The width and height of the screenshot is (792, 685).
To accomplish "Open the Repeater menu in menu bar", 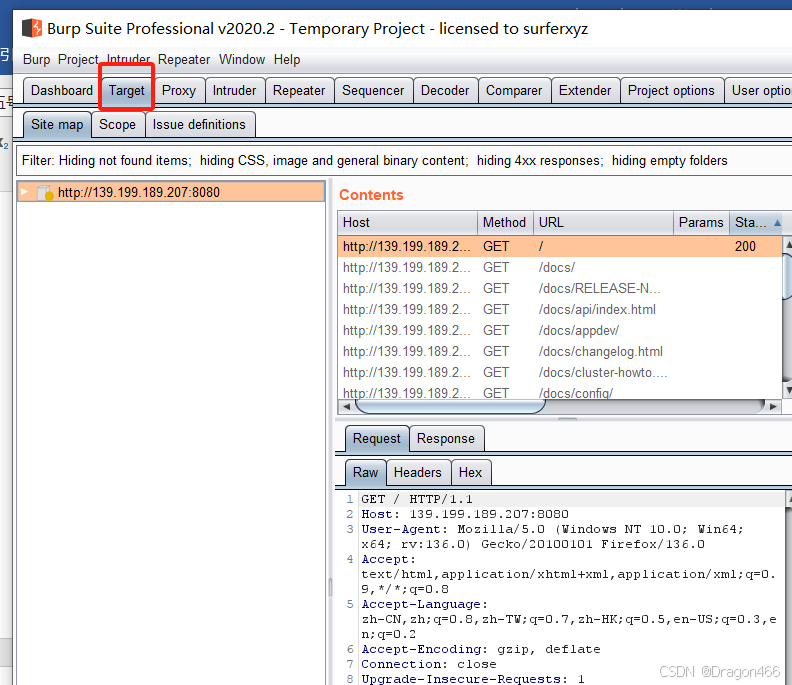I will pos(184,60).
